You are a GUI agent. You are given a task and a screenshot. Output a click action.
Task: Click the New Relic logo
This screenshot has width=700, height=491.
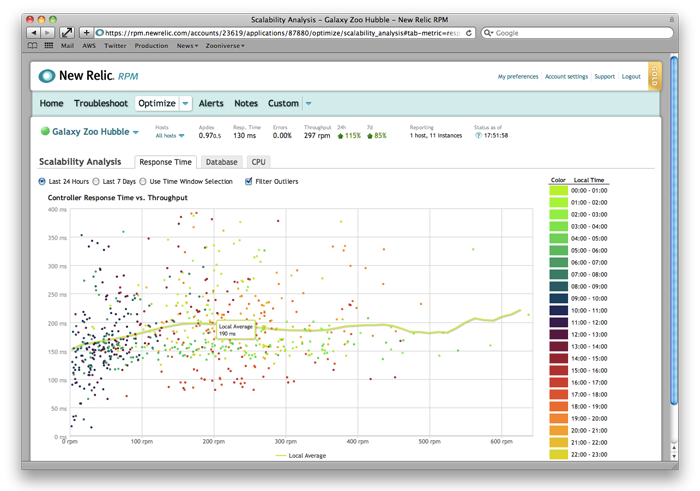[88, 76]
